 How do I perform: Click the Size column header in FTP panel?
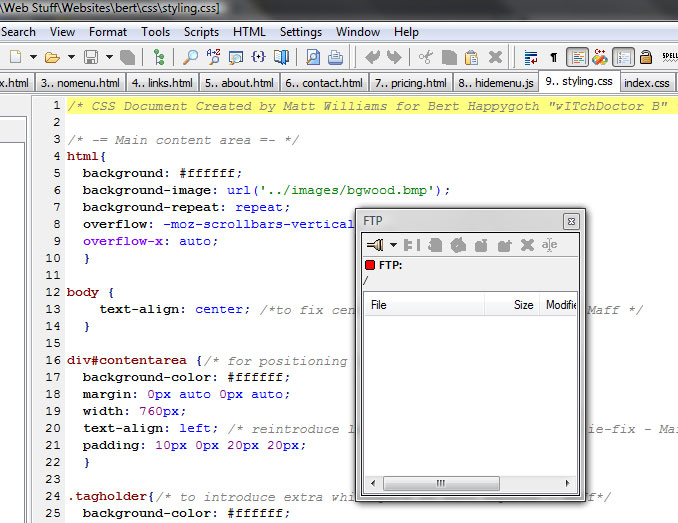[523, 305]
